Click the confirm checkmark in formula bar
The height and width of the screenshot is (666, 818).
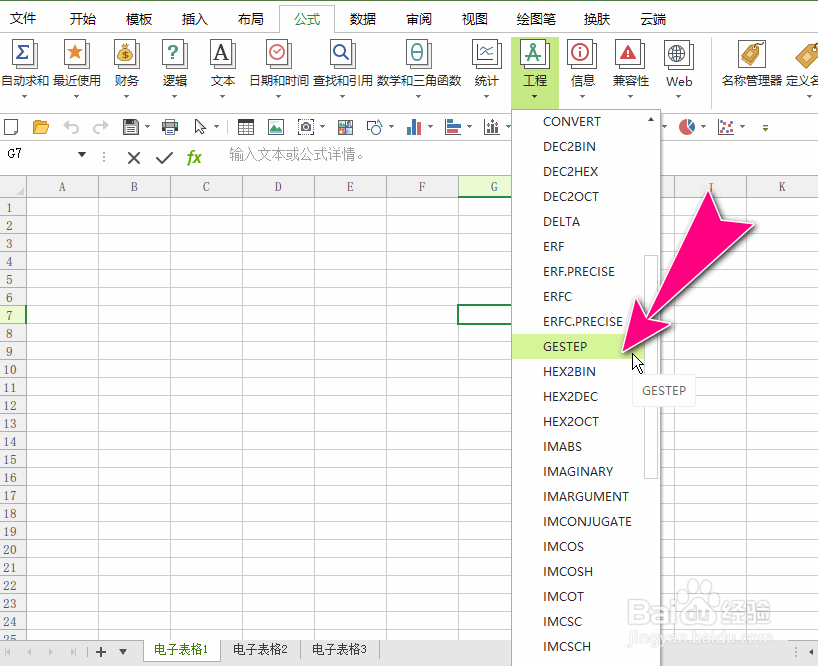pyautogui.click(x=164, y=158)
